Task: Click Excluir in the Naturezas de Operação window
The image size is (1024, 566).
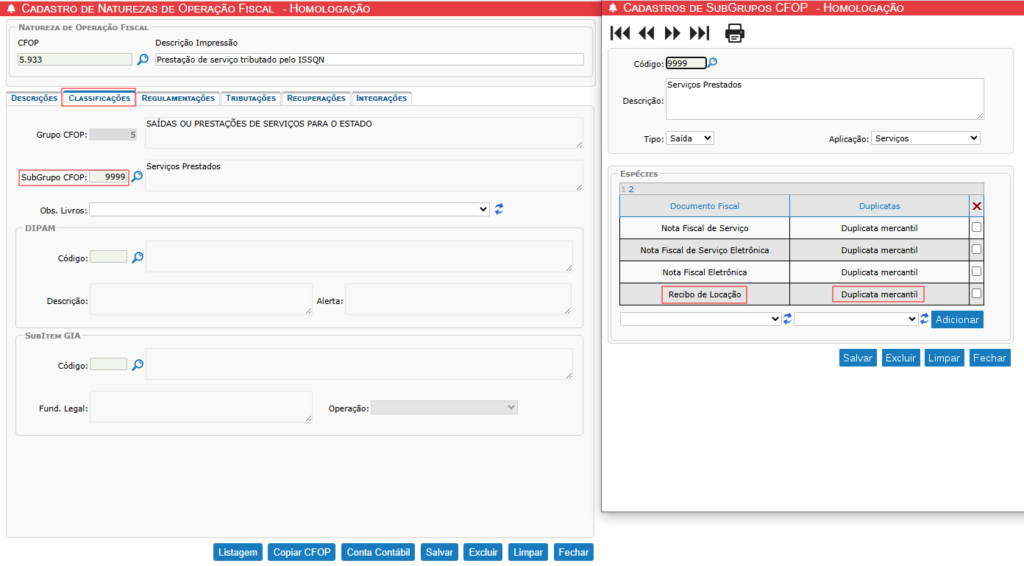Action: (x=483, y=552)
